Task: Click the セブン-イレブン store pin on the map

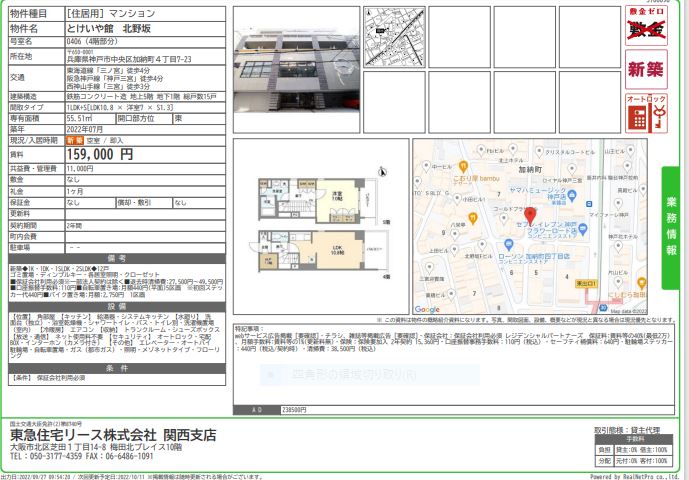Action: pos(583,228)
